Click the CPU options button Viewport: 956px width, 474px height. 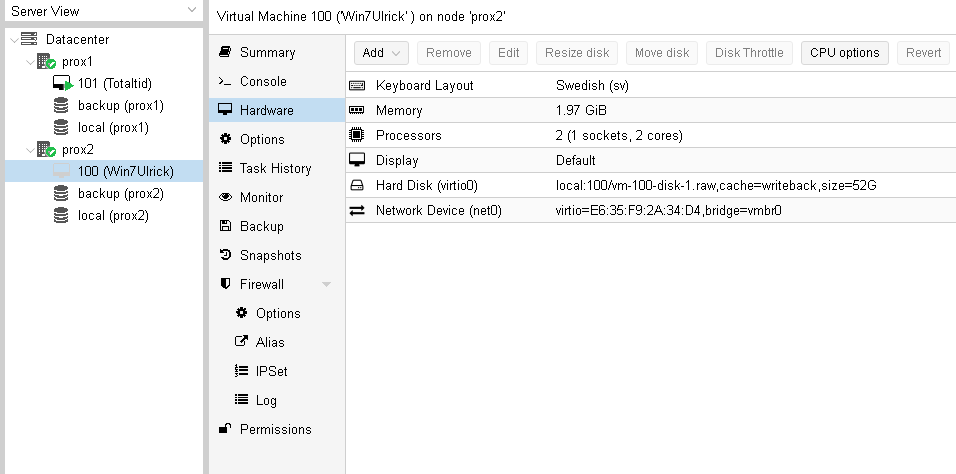pyautogui.click(x=844, y=53)
